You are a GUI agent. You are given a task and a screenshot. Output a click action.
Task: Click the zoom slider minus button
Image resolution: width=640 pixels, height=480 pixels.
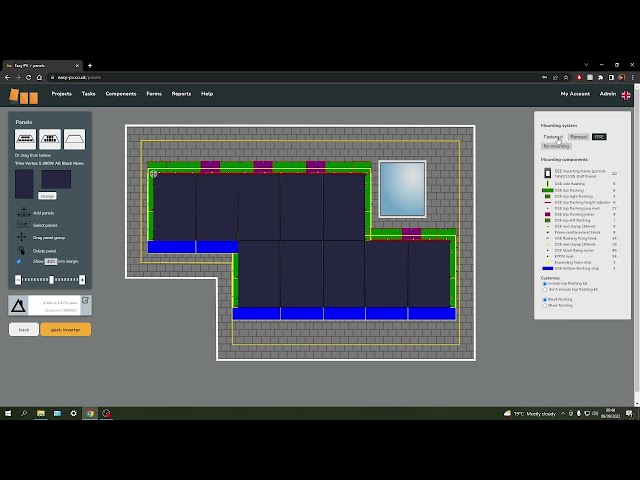click(x=18, y=280)
